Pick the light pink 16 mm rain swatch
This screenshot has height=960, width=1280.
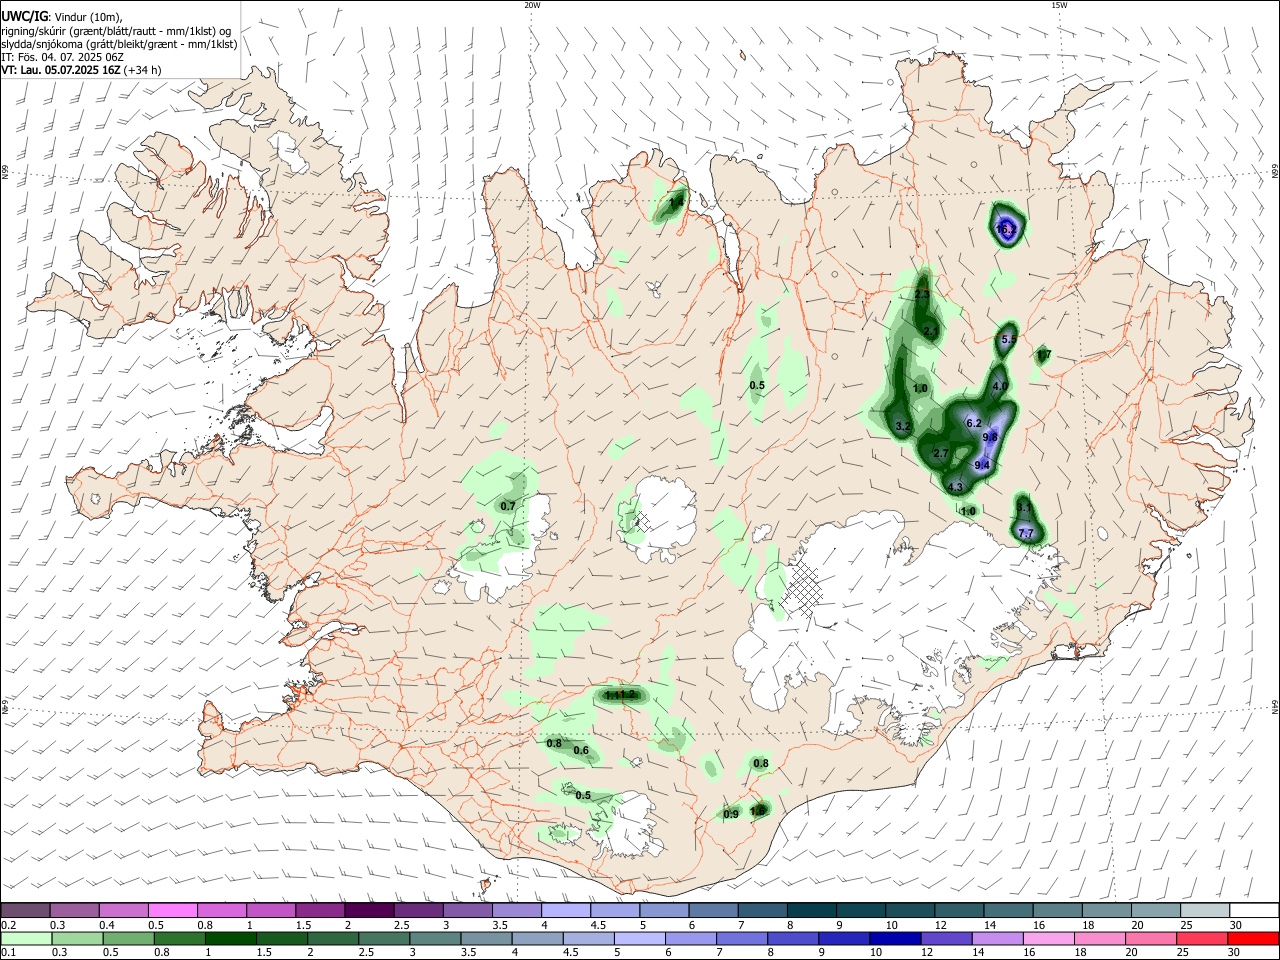[1049, 939]
